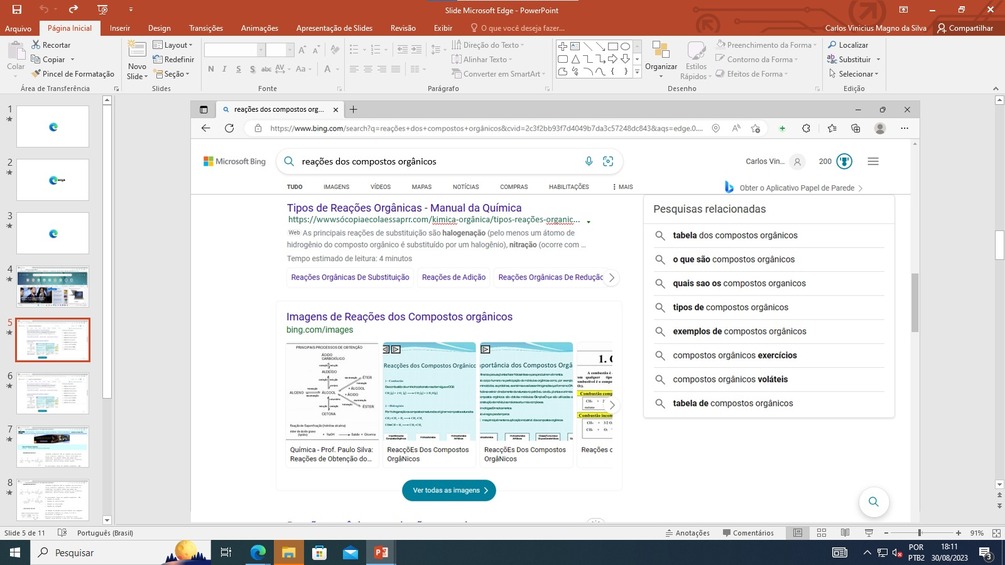The width and height of the screenshot is (1005, 565).
Task: Click Redefinir slide button
Action: tap(174, 59)
